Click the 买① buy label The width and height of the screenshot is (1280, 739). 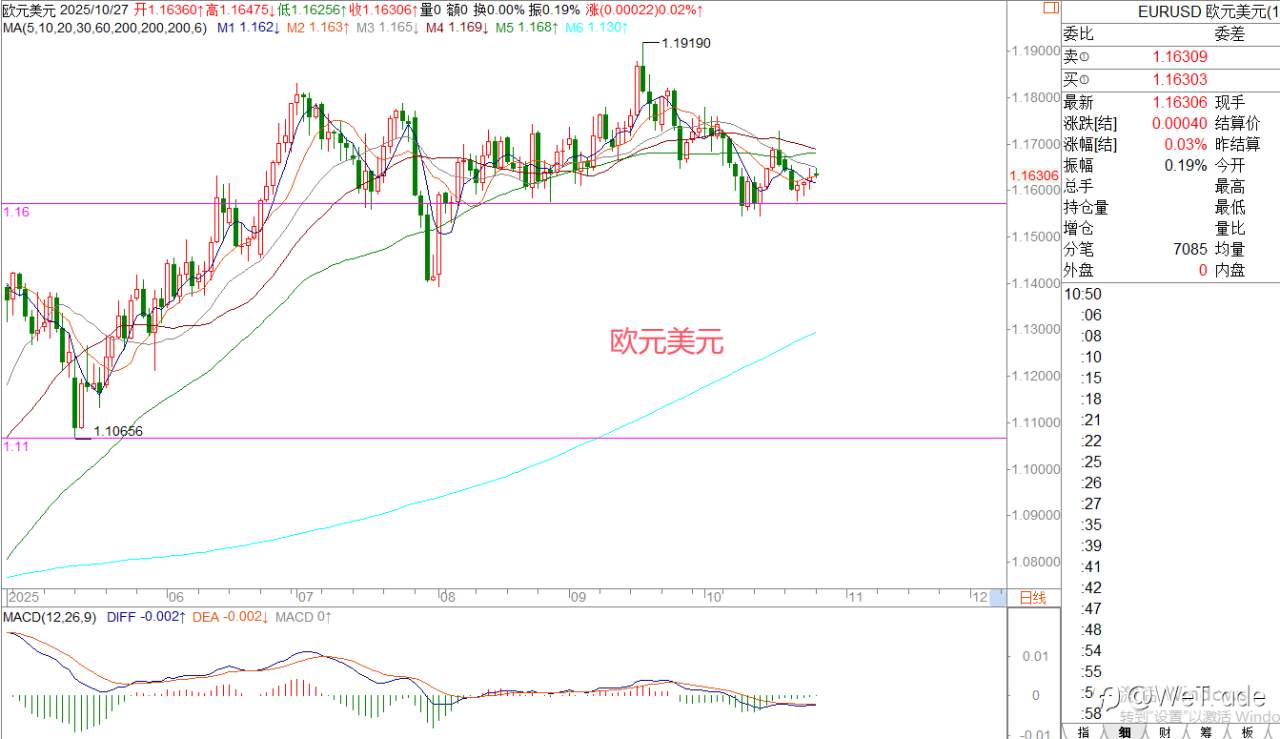[1077, 79]
